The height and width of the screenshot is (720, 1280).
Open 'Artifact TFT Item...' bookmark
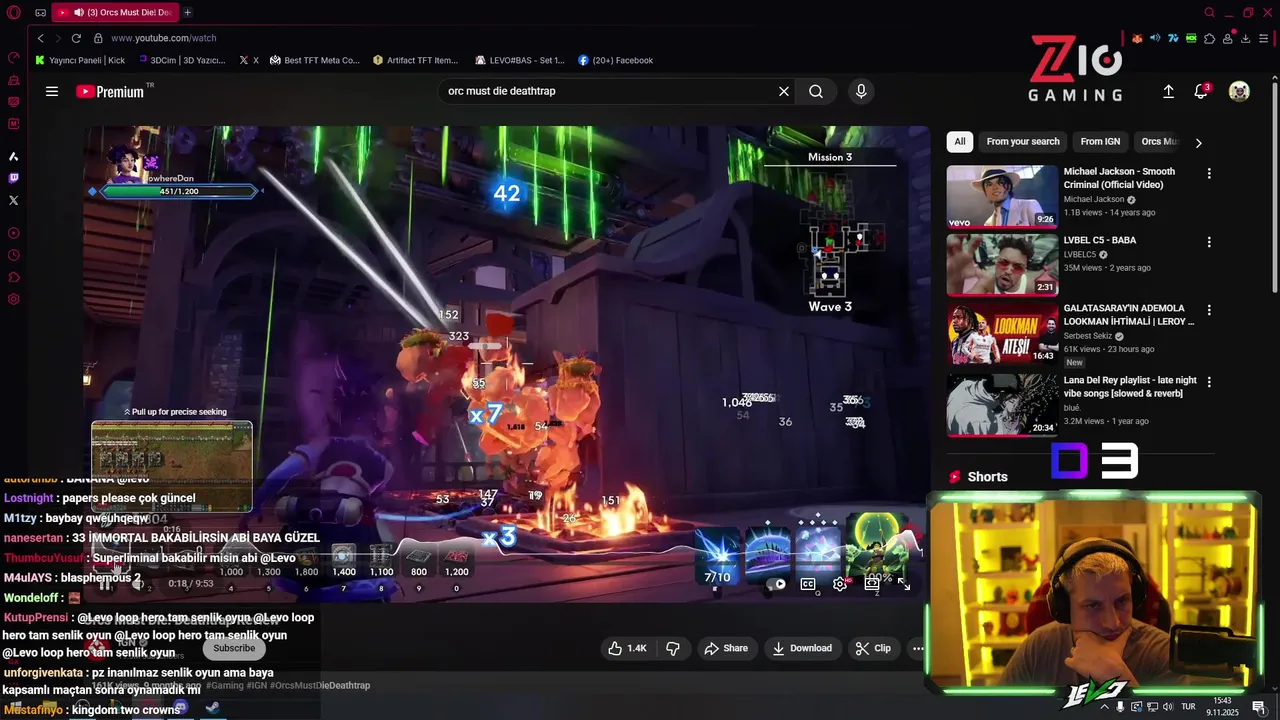pos(415,60)
